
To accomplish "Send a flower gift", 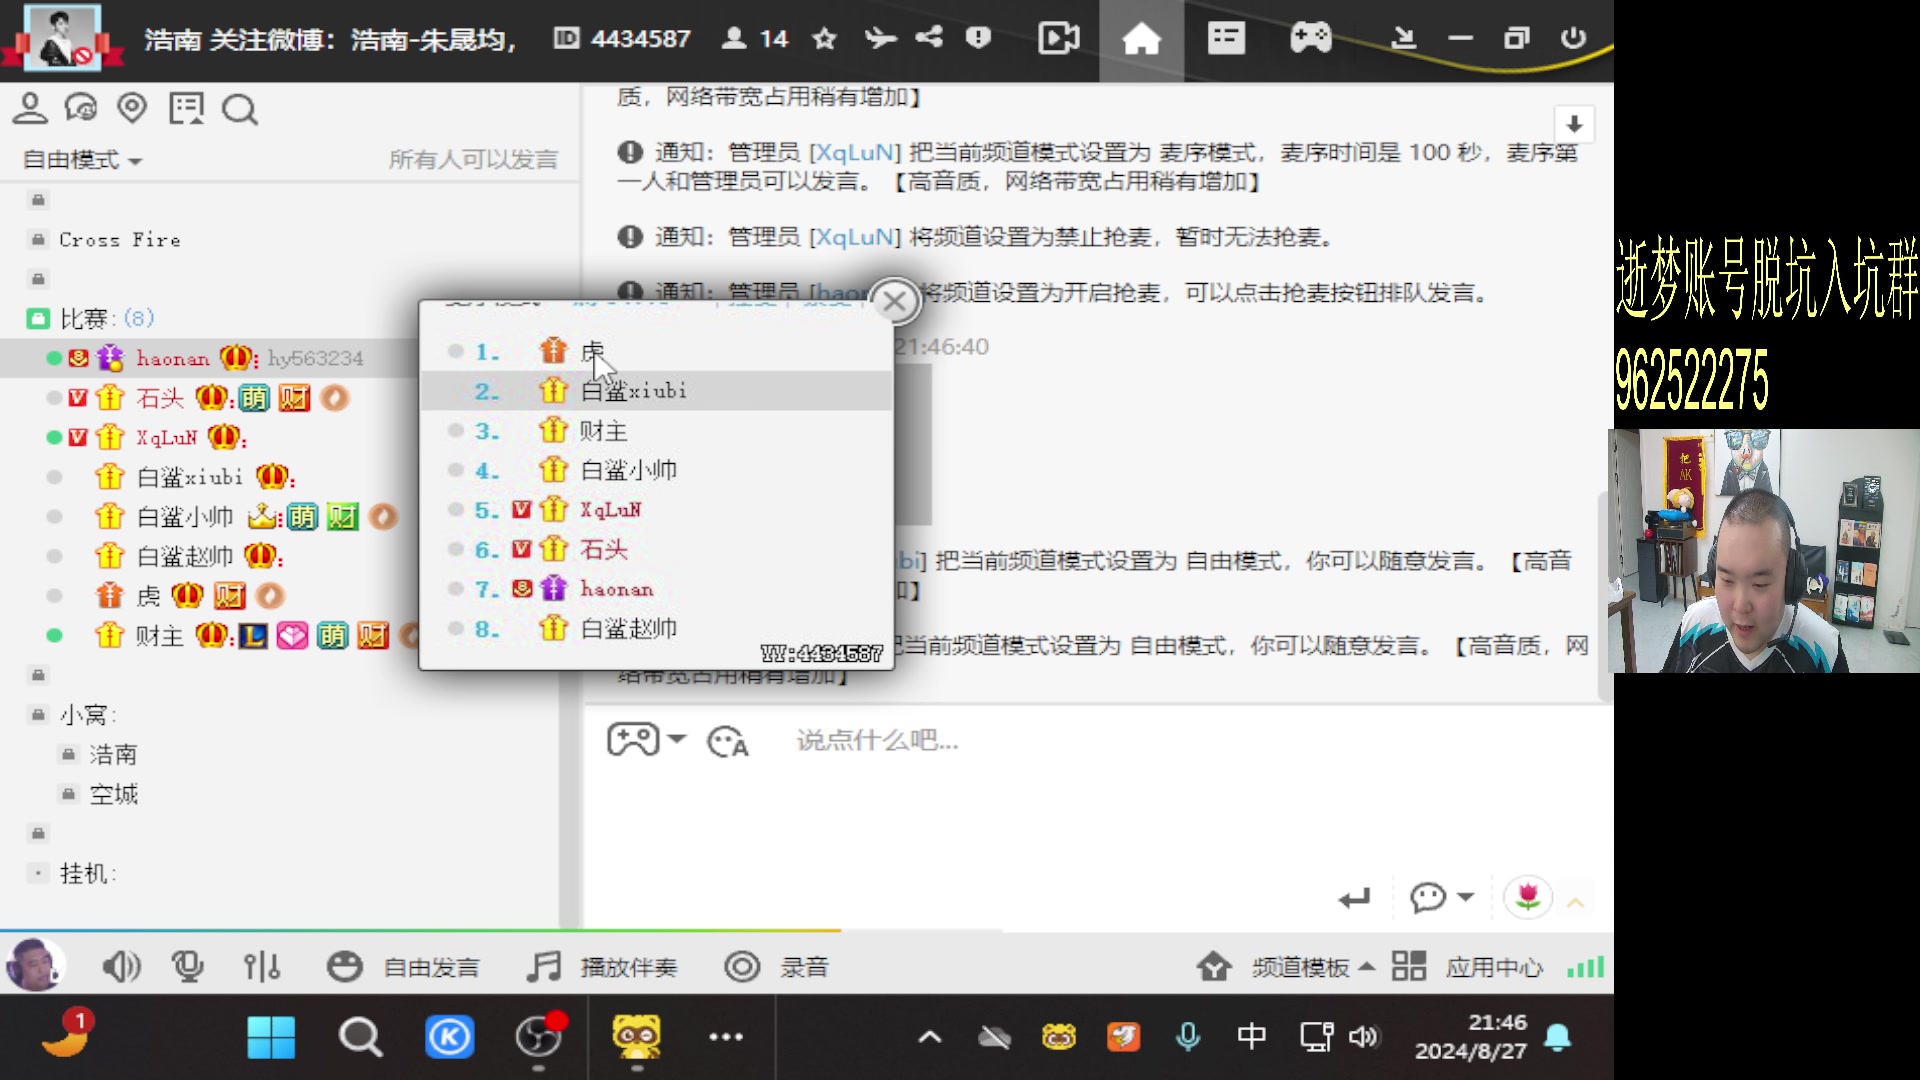I will click(1527, 897).
